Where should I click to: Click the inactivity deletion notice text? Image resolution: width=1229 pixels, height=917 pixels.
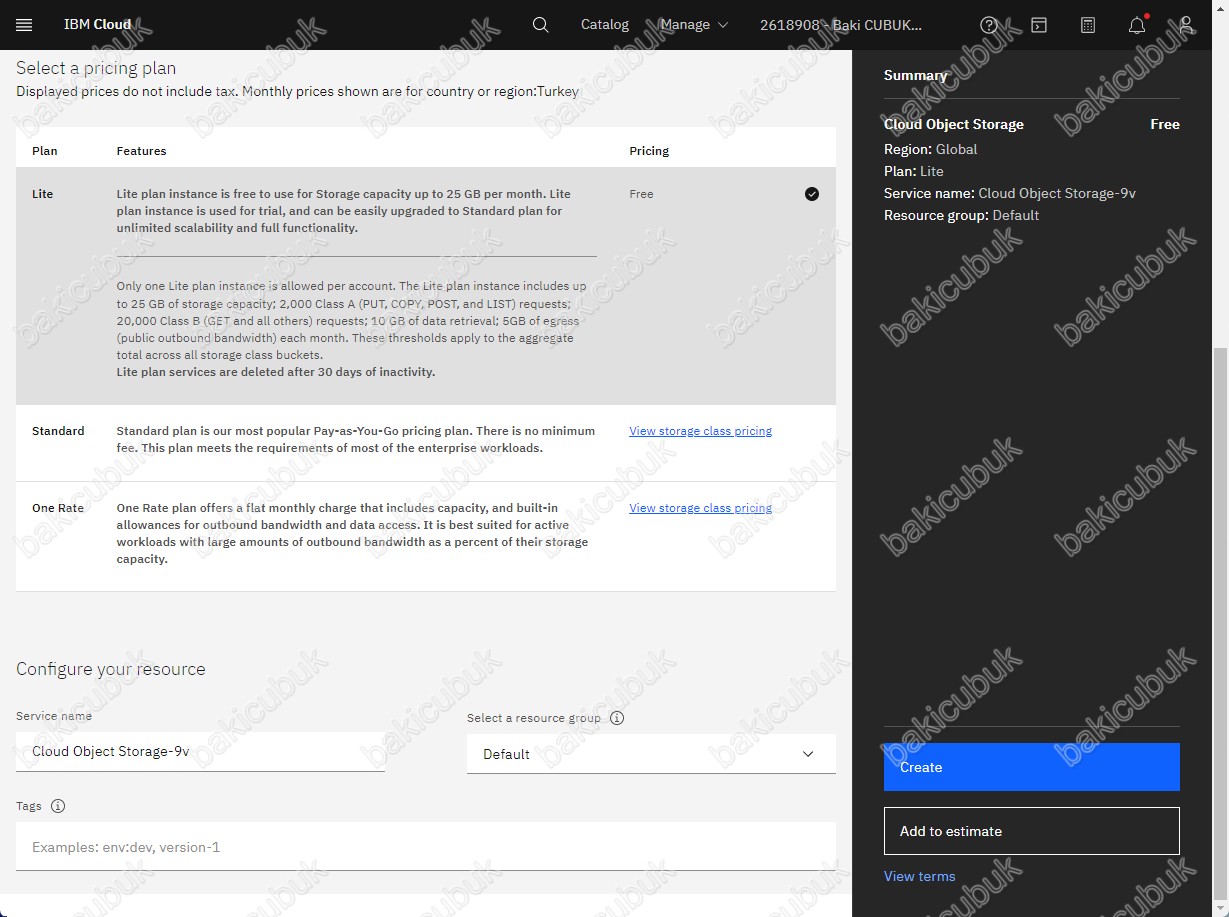(276, 372)
